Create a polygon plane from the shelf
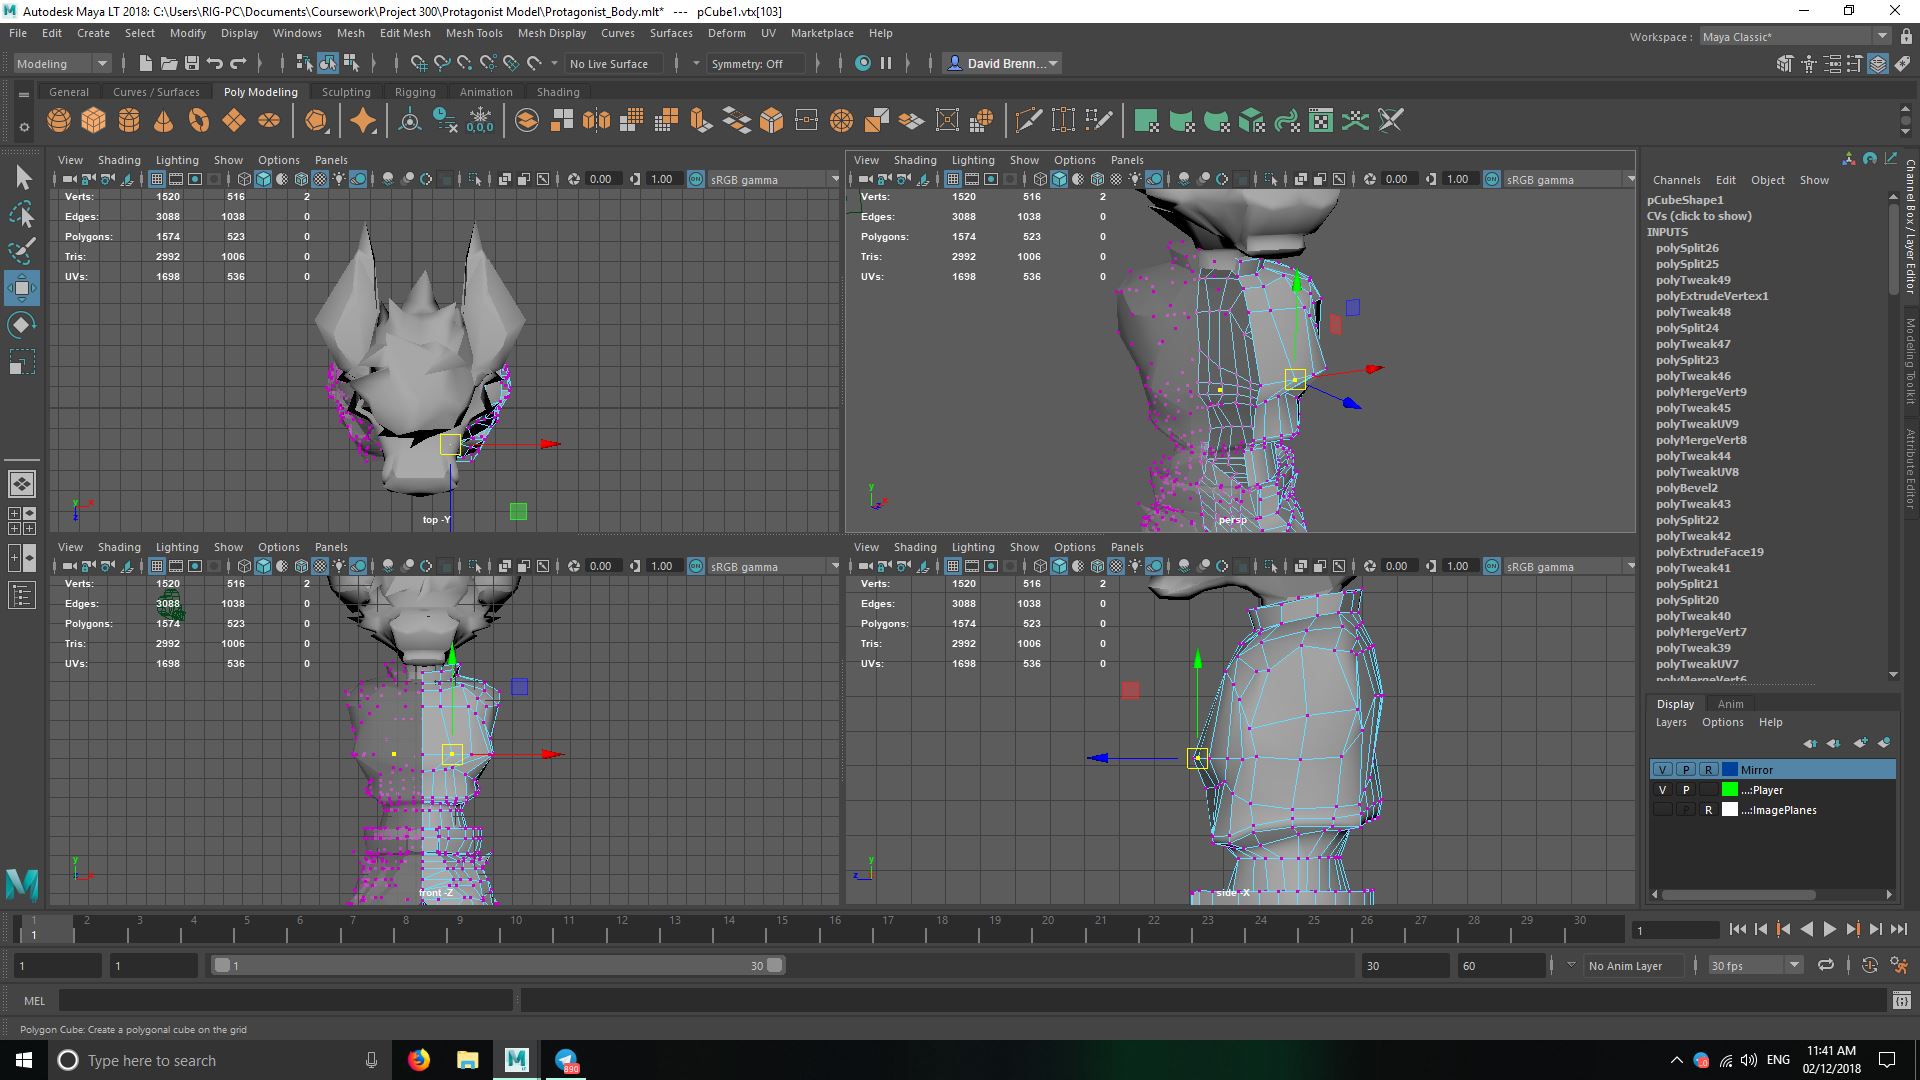 [234, 121]
